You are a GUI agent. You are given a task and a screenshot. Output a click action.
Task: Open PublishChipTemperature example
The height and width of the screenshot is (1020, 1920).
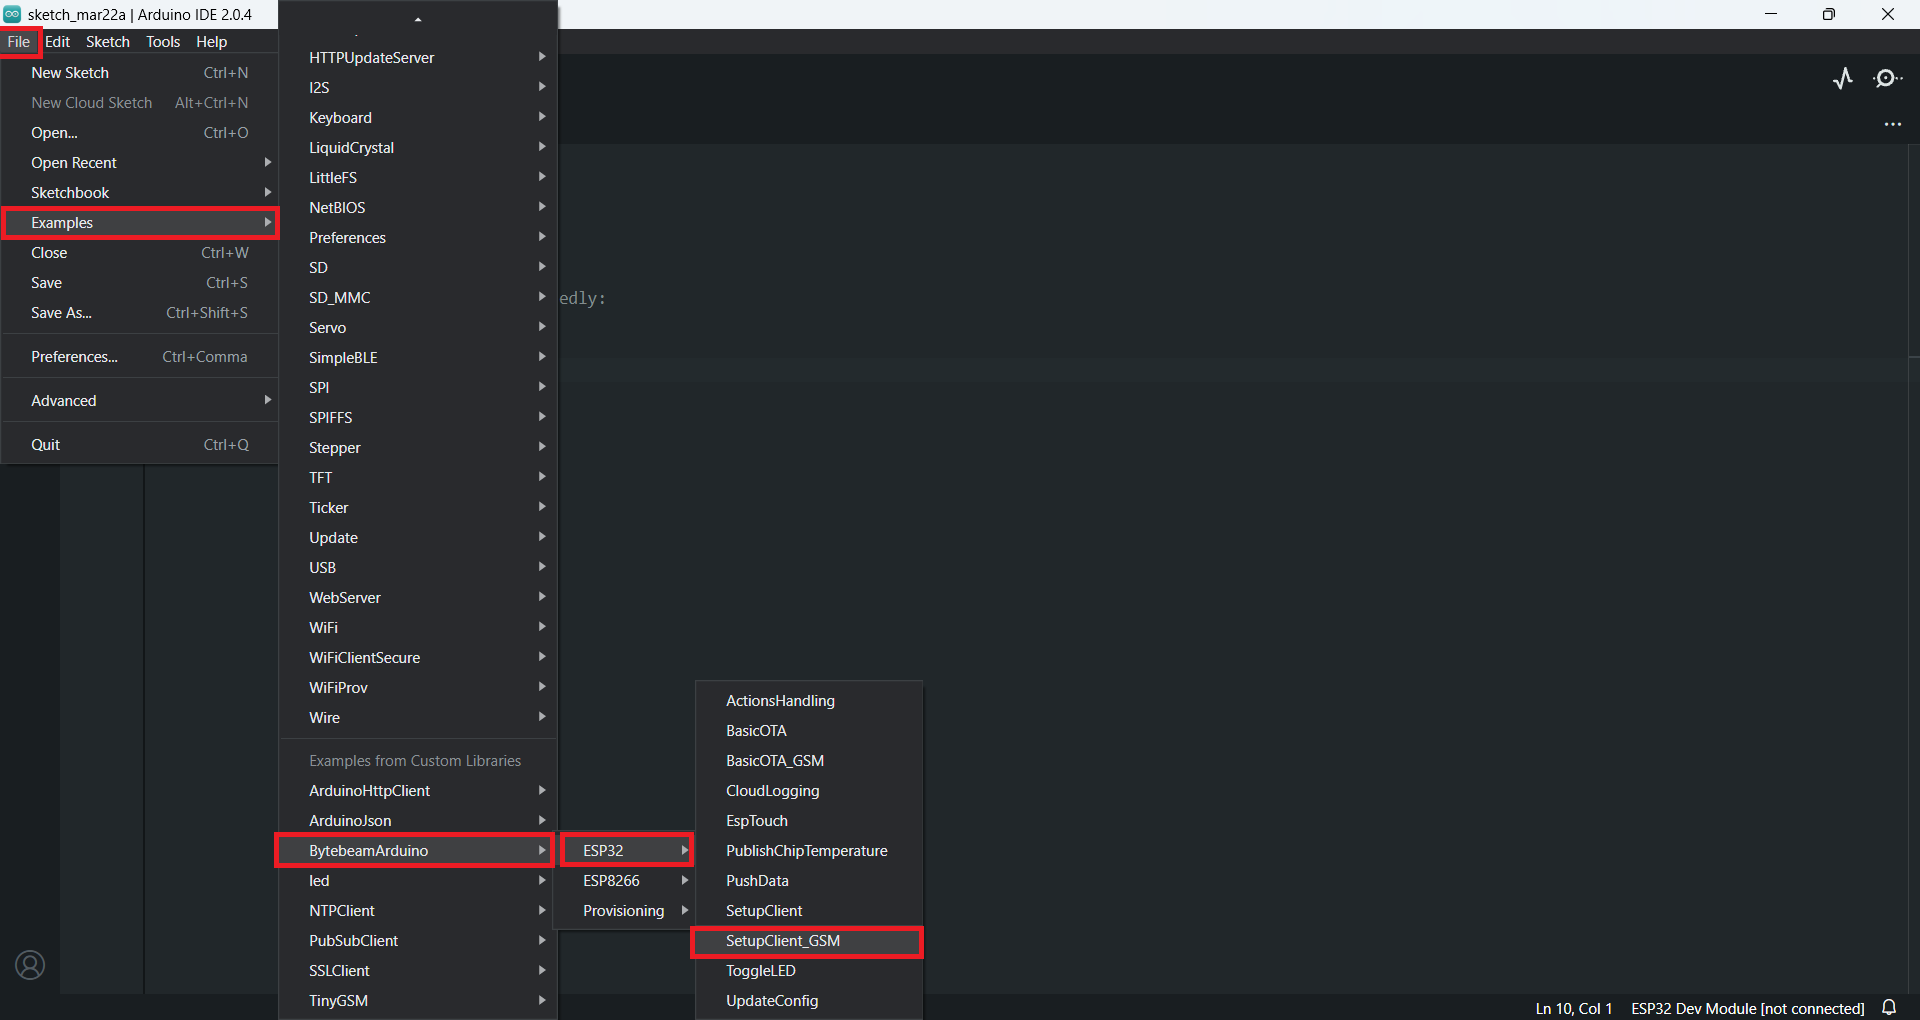[809, 851]
